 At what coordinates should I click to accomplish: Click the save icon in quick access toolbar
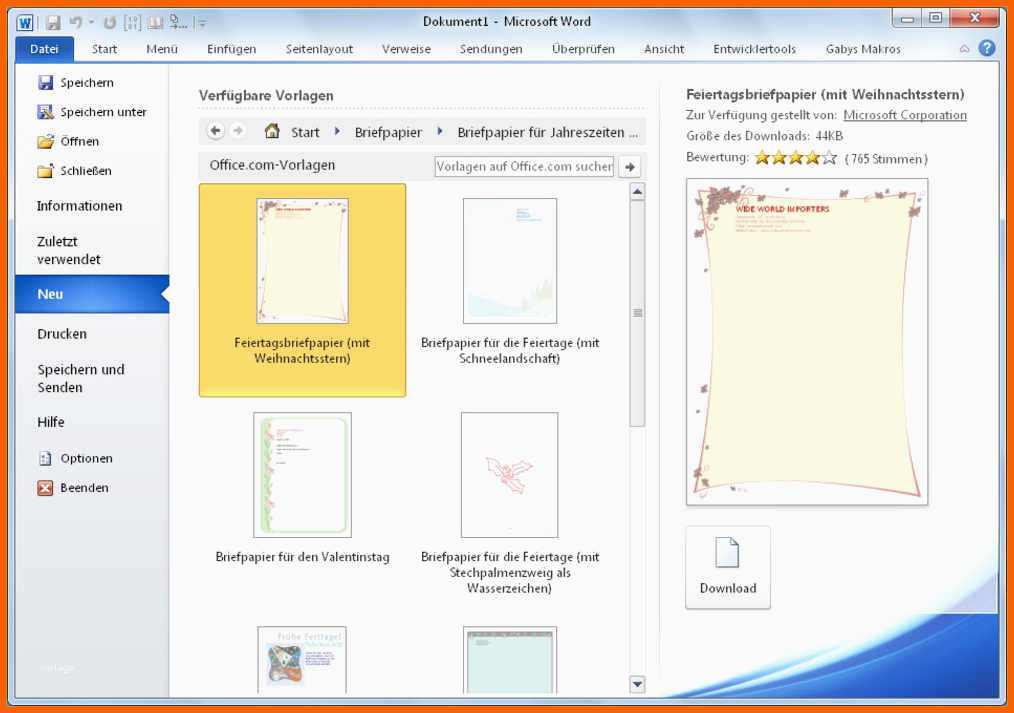(53, 23)
